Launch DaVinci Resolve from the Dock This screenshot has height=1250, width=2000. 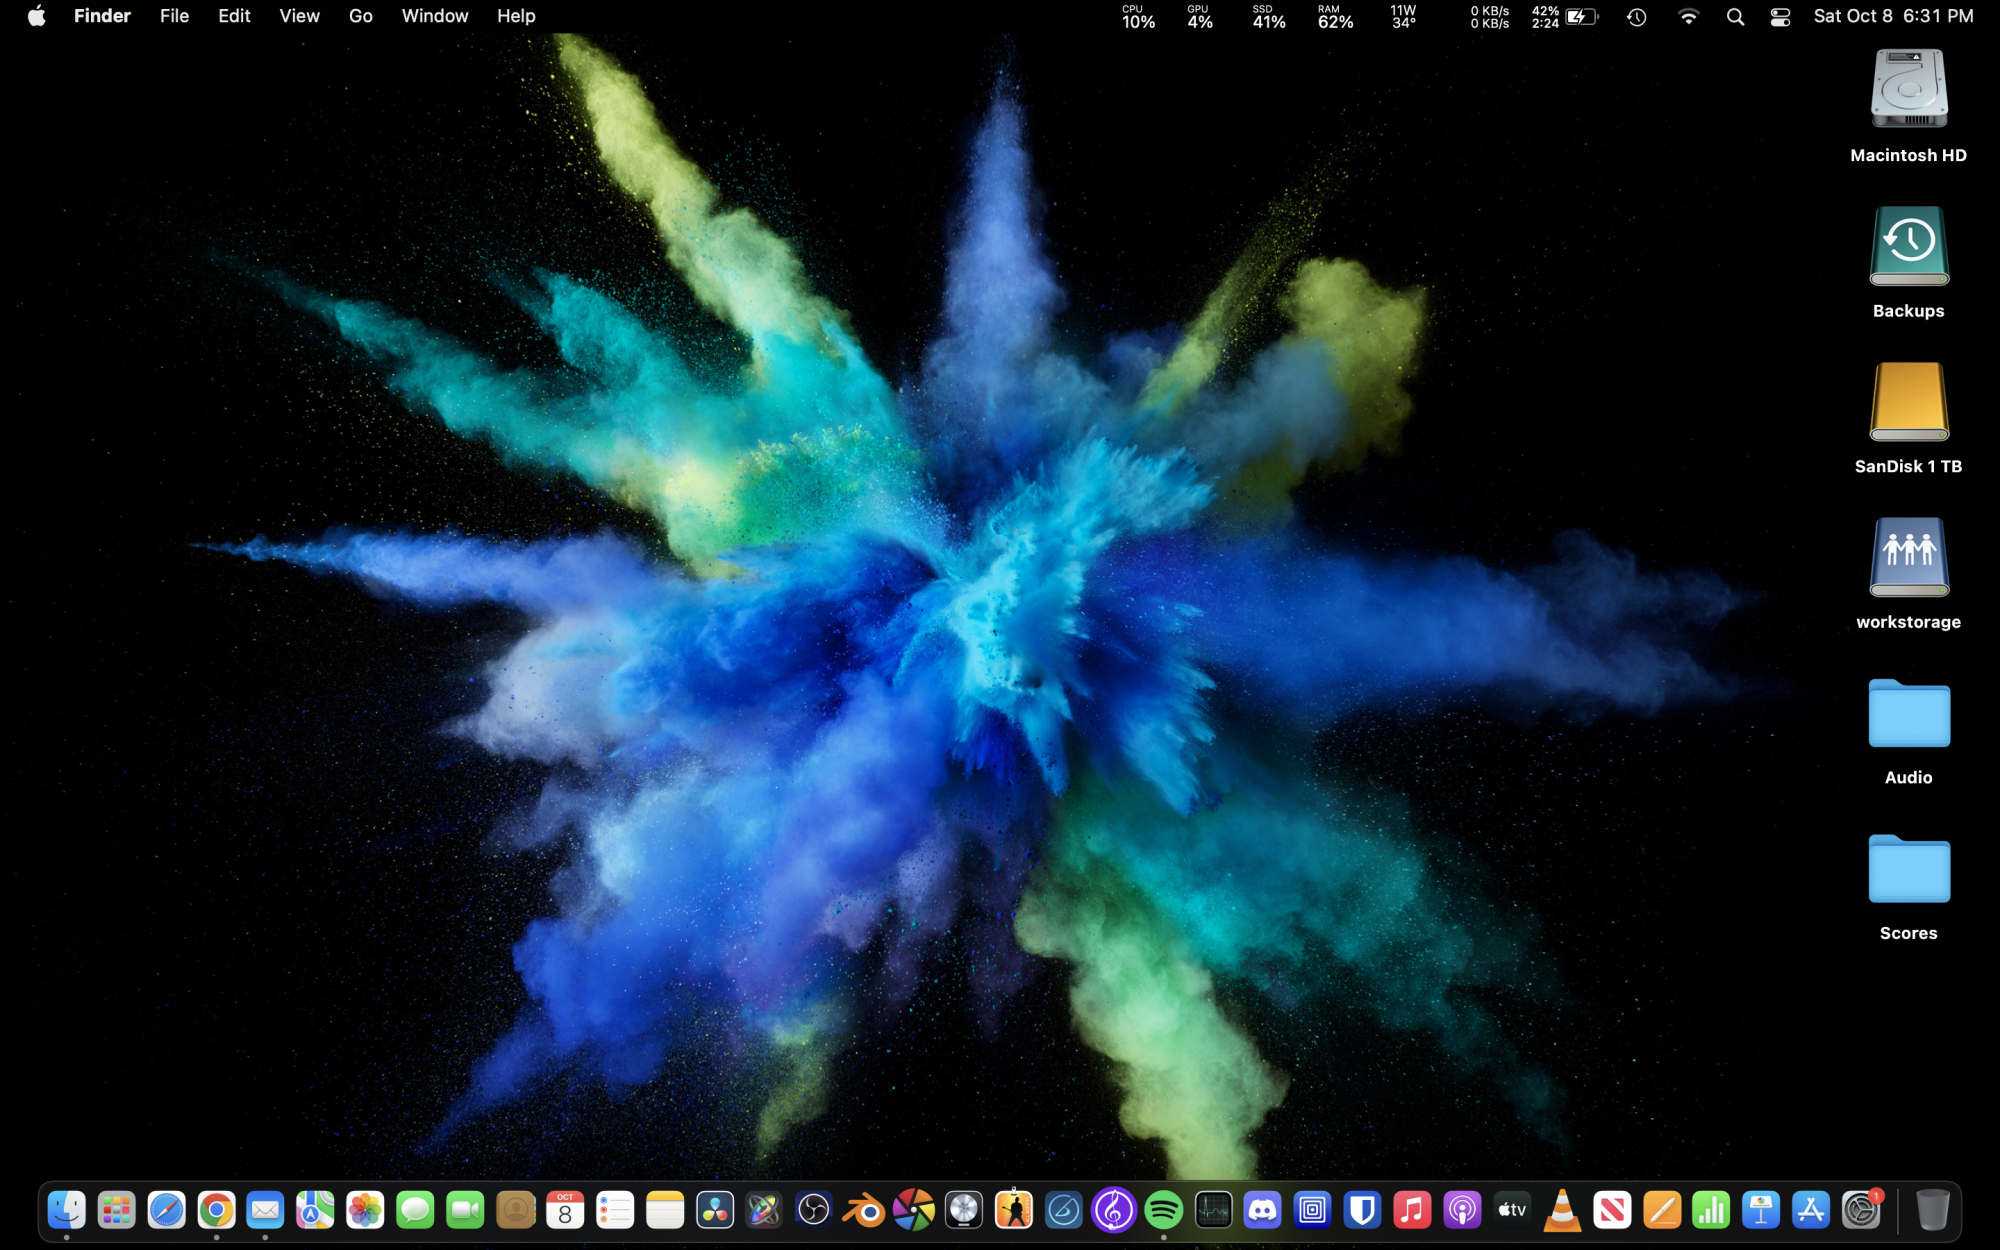(x=715, y=1211)
